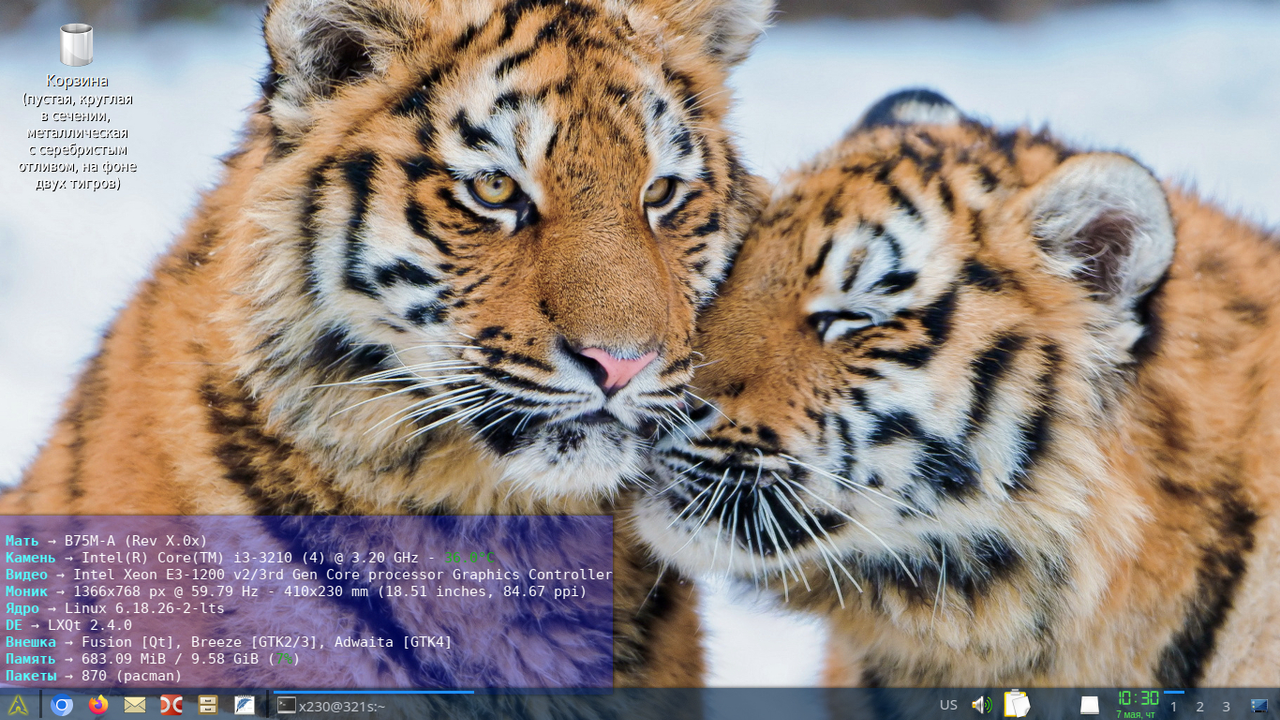Click the 'Видео' graphics controller line
The height and width of the screenshot is (720, 1280).
click(309, 575)
